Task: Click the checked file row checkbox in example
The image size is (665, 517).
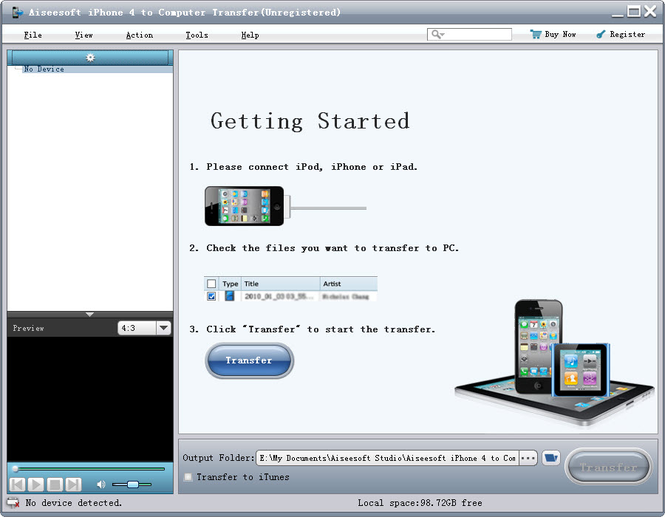Action: (x=211, y=296)
